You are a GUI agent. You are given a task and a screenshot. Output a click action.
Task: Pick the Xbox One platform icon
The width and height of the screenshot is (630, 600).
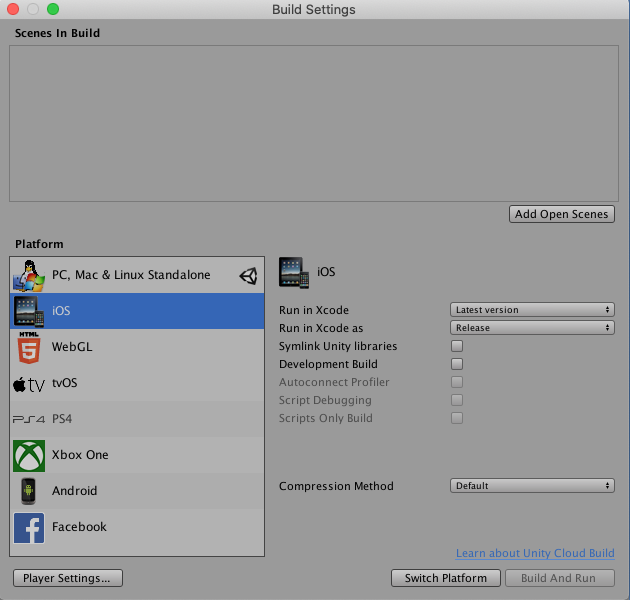point(29,455)
